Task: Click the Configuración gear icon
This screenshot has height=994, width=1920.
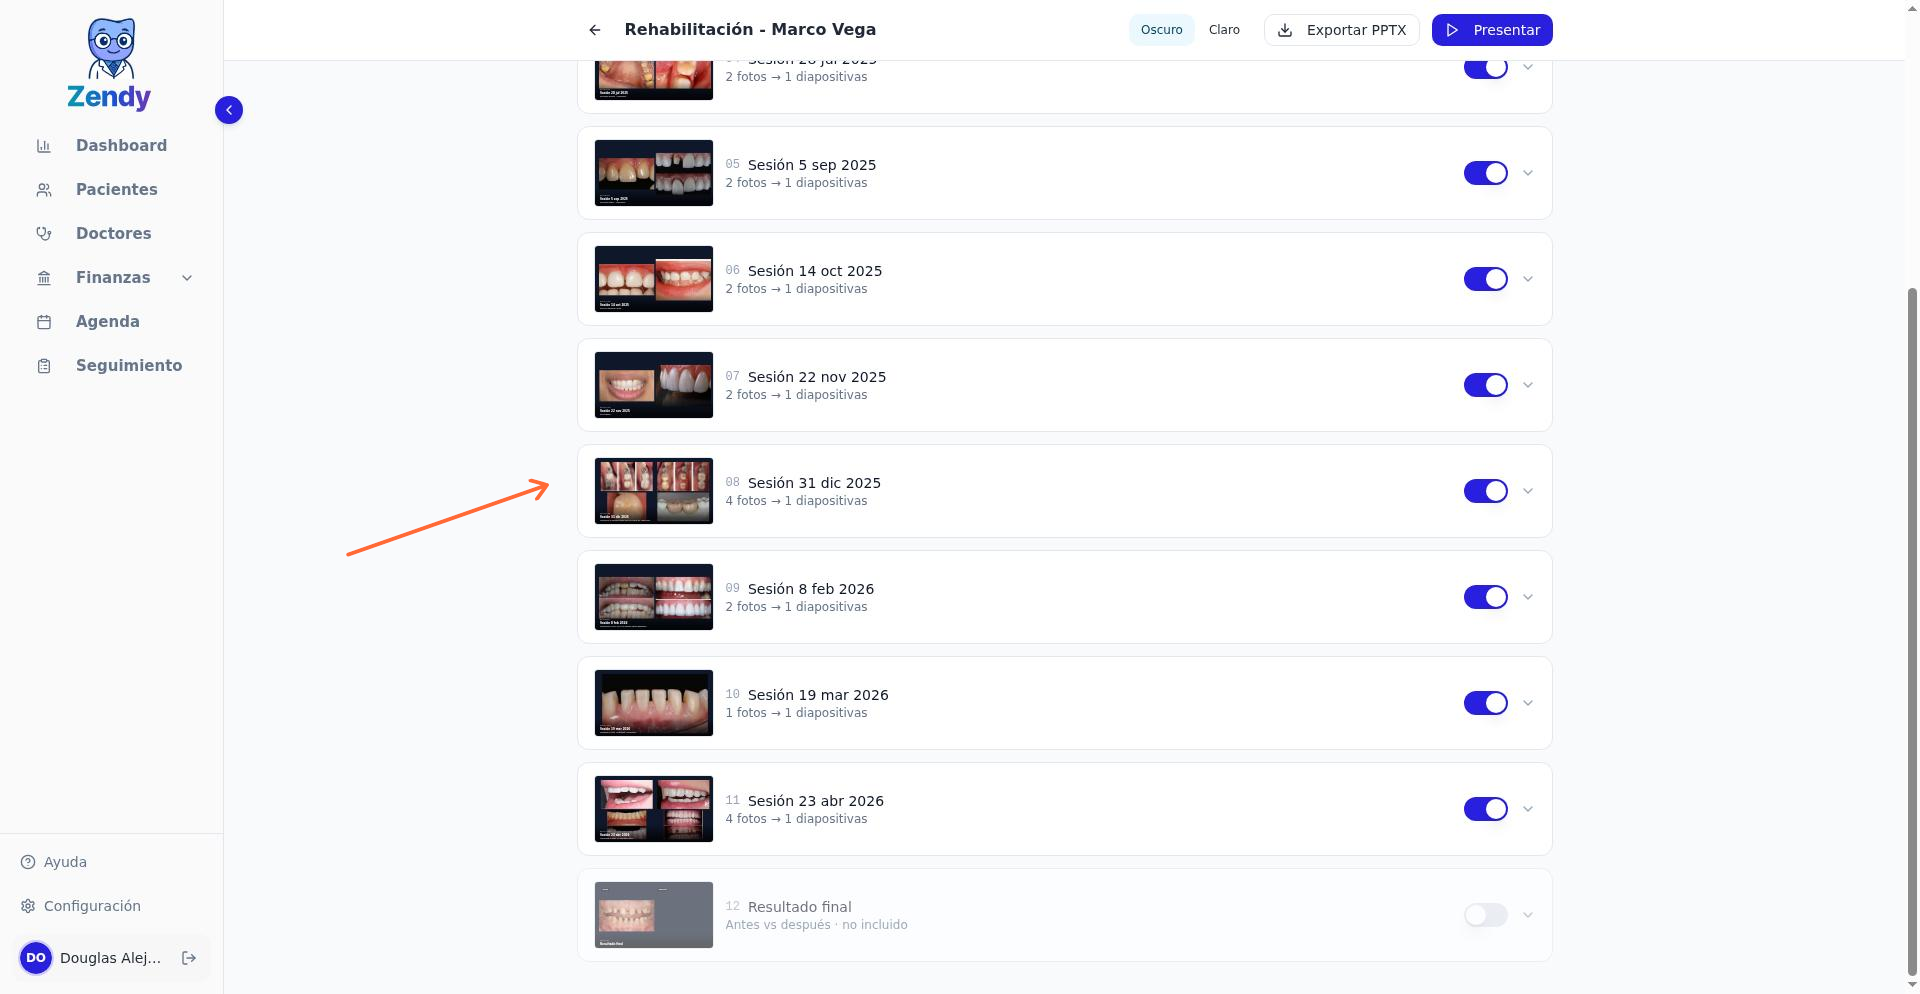Action: click(x=28, y=906)
